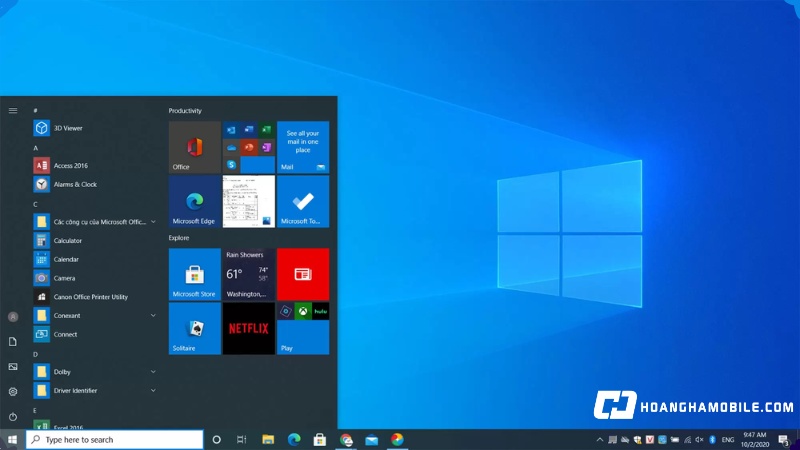Open the Netflix tile
The image size is (800, 450).
click(x=248, y=329)
